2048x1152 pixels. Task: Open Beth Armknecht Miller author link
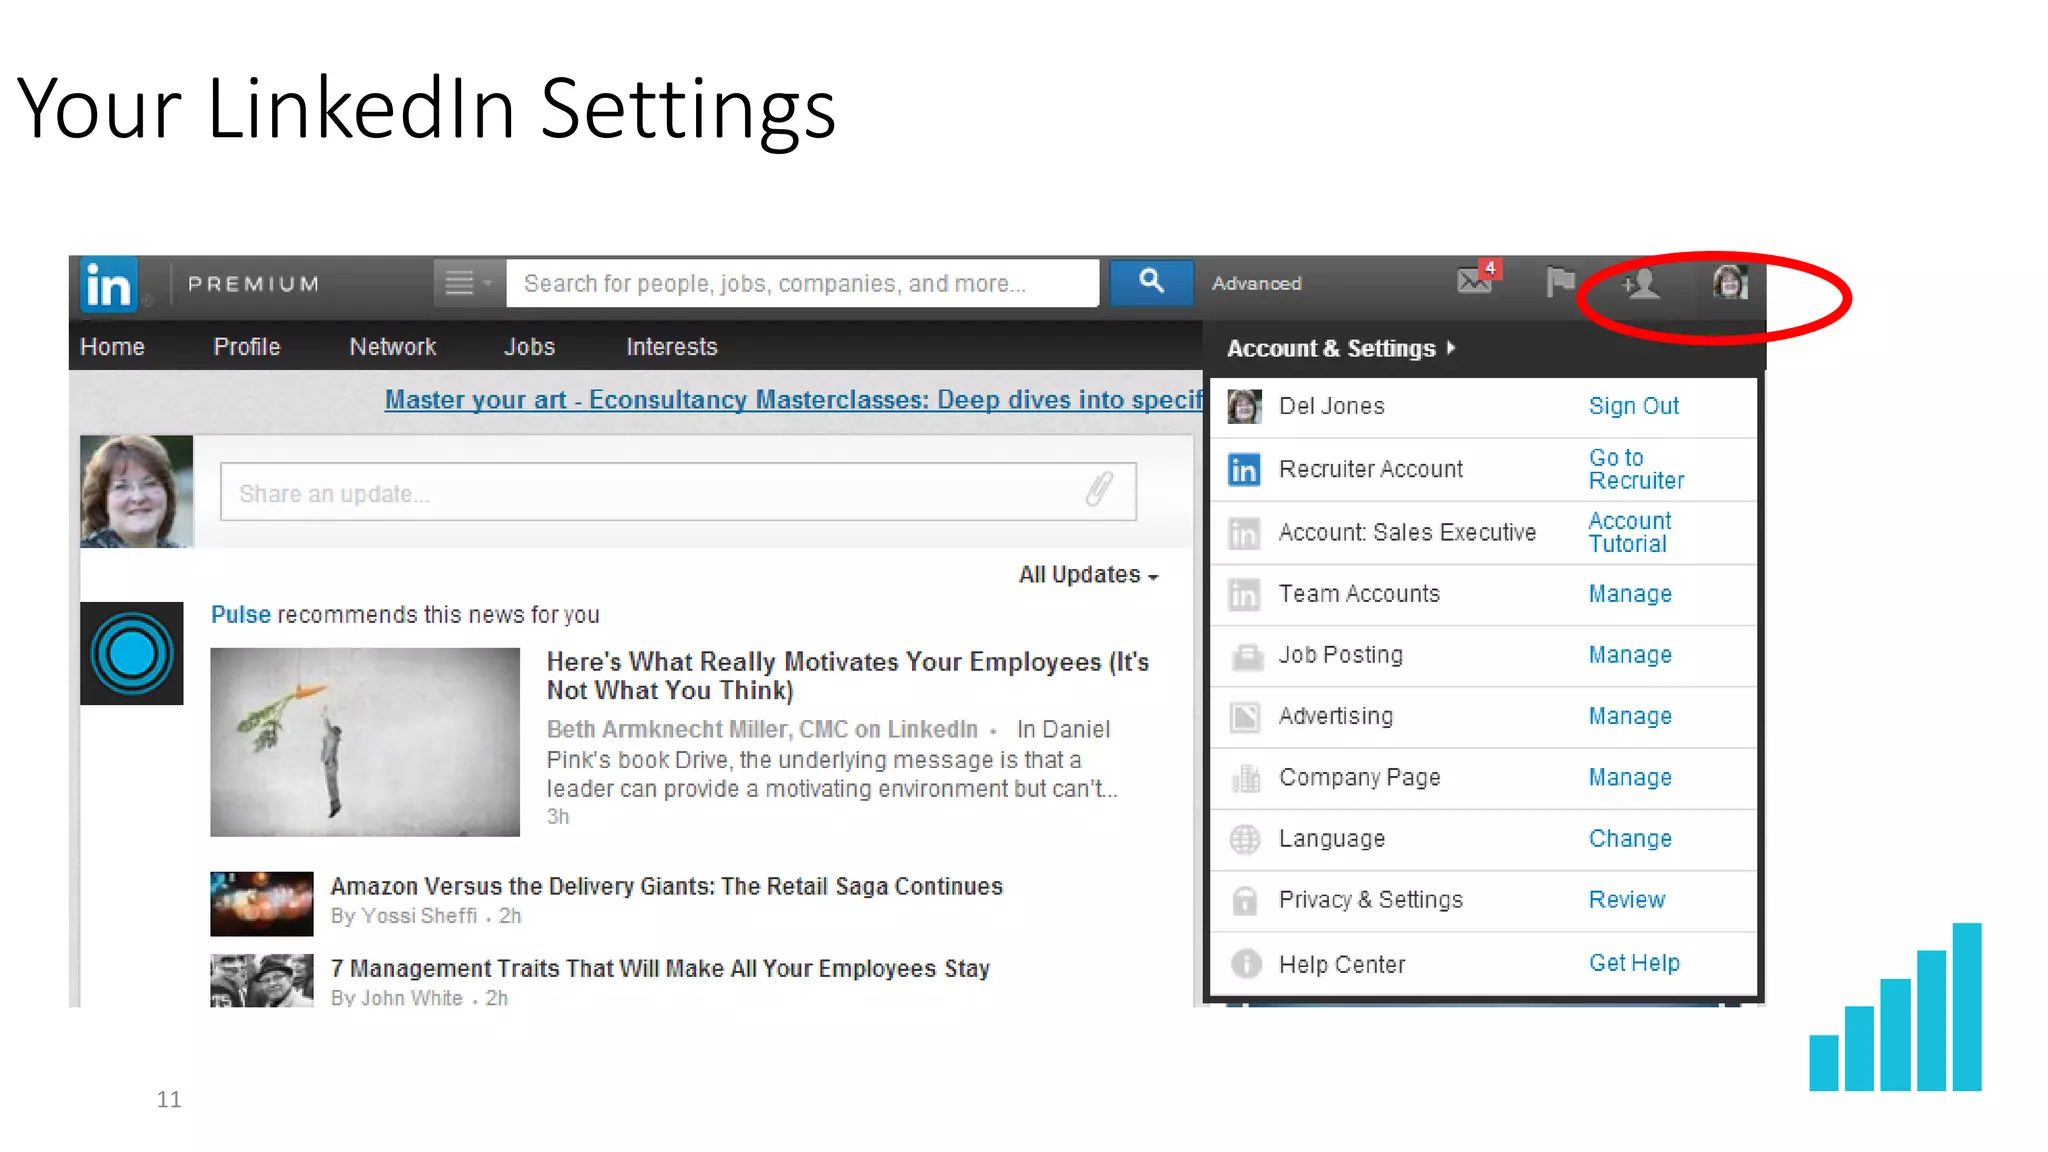point(762,730)
